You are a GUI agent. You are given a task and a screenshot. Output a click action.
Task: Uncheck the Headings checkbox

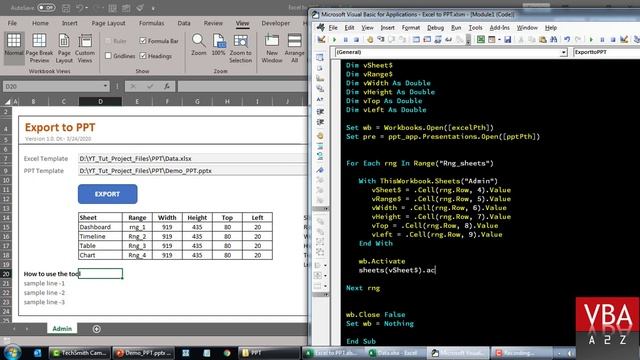tap(143, 56)
